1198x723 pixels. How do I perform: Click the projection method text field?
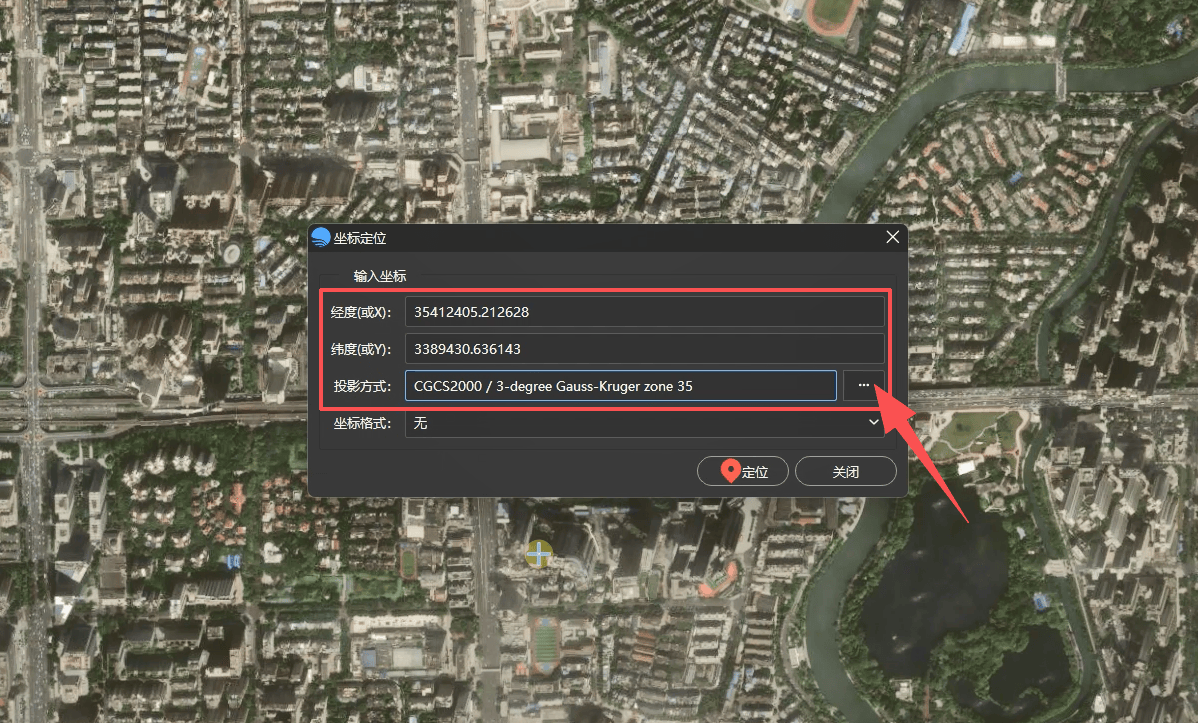click(x=620, y=386)
